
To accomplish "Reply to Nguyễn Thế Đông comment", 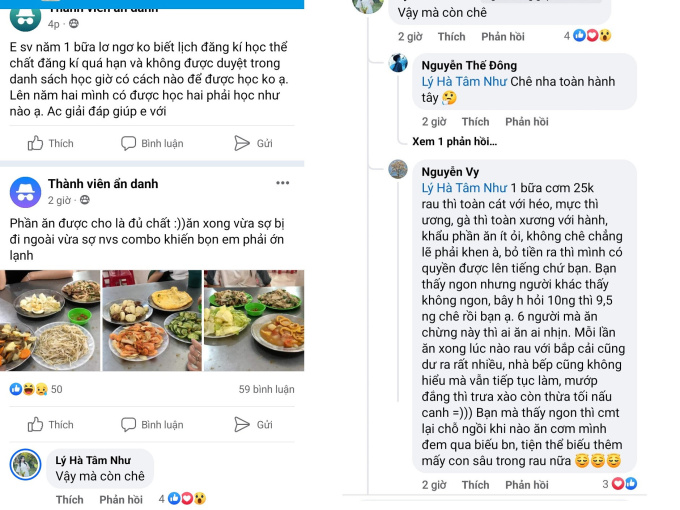I will pyautogui.click(x=527, y=121).
